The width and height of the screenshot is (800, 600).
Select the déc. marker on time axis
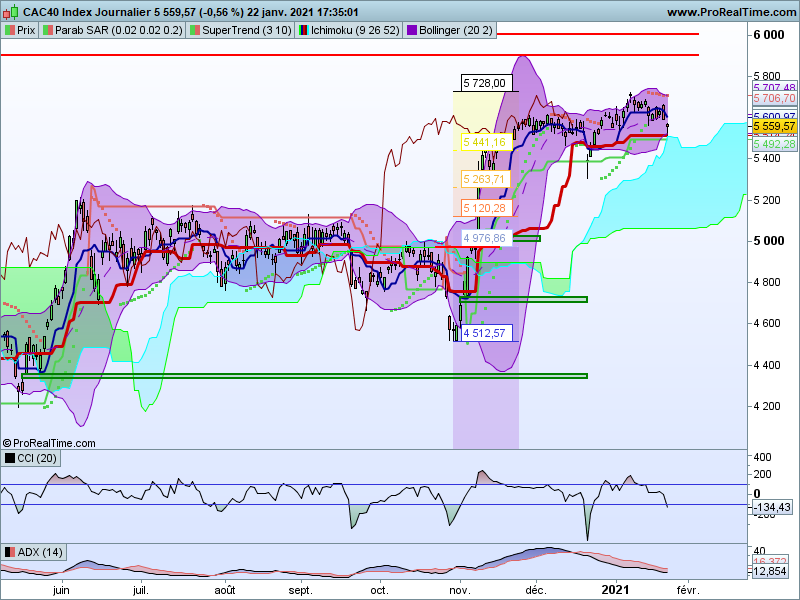[536, 590]
